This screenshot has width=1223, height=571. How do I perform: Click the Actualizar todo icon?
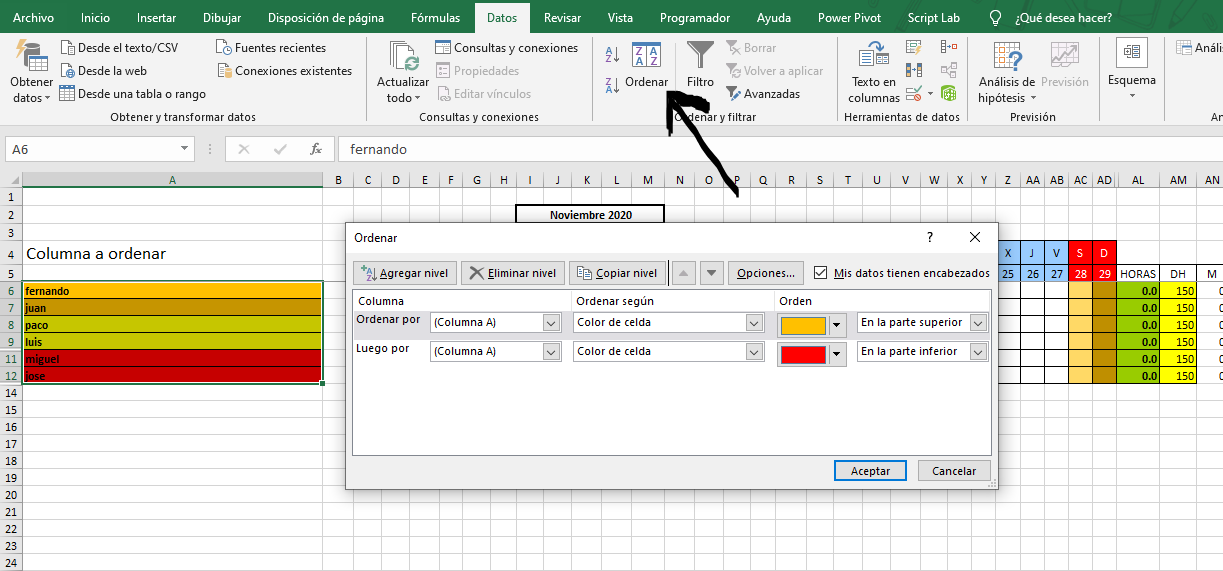(x=404, y=57)
